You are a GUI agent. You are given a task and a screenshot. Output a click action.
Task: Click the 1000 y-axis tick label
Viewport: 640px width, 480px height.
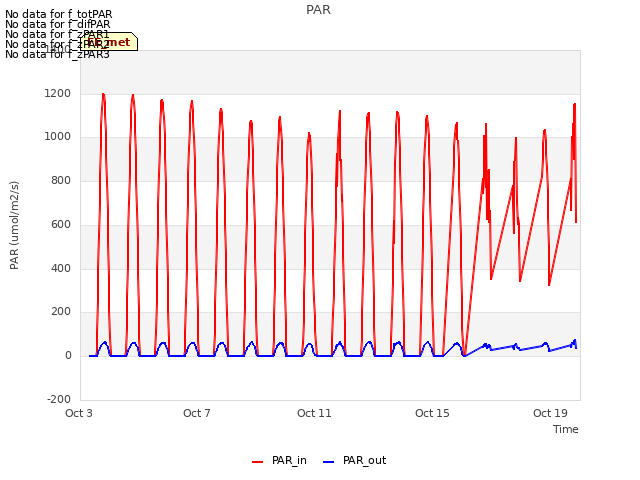click(58, 136)
